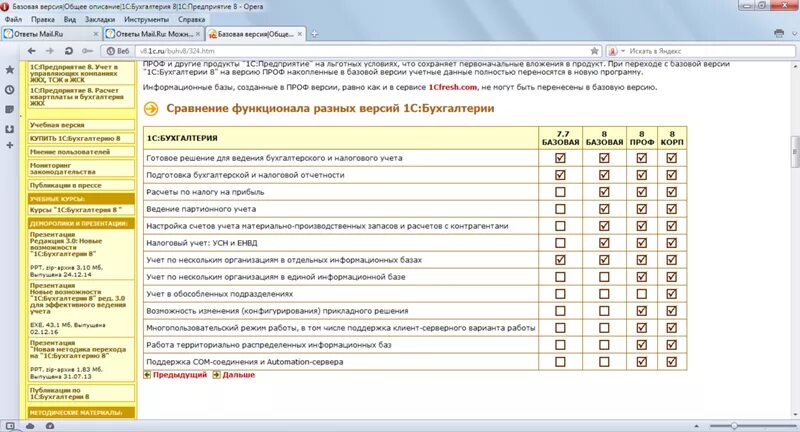Open the Bookmarks star panel in the sidebar
This screenshot has width=800, height=432.
[x=9, y=70]
